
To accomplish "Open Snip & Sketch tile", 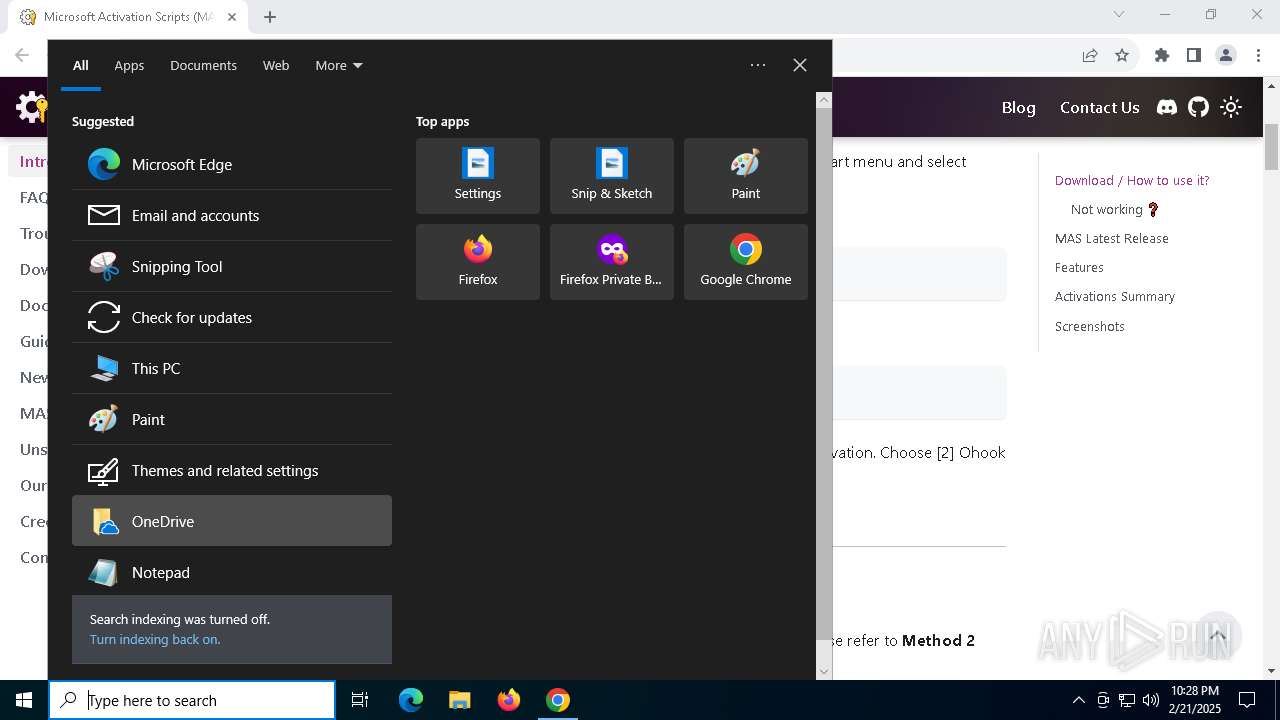I will 612,176.
